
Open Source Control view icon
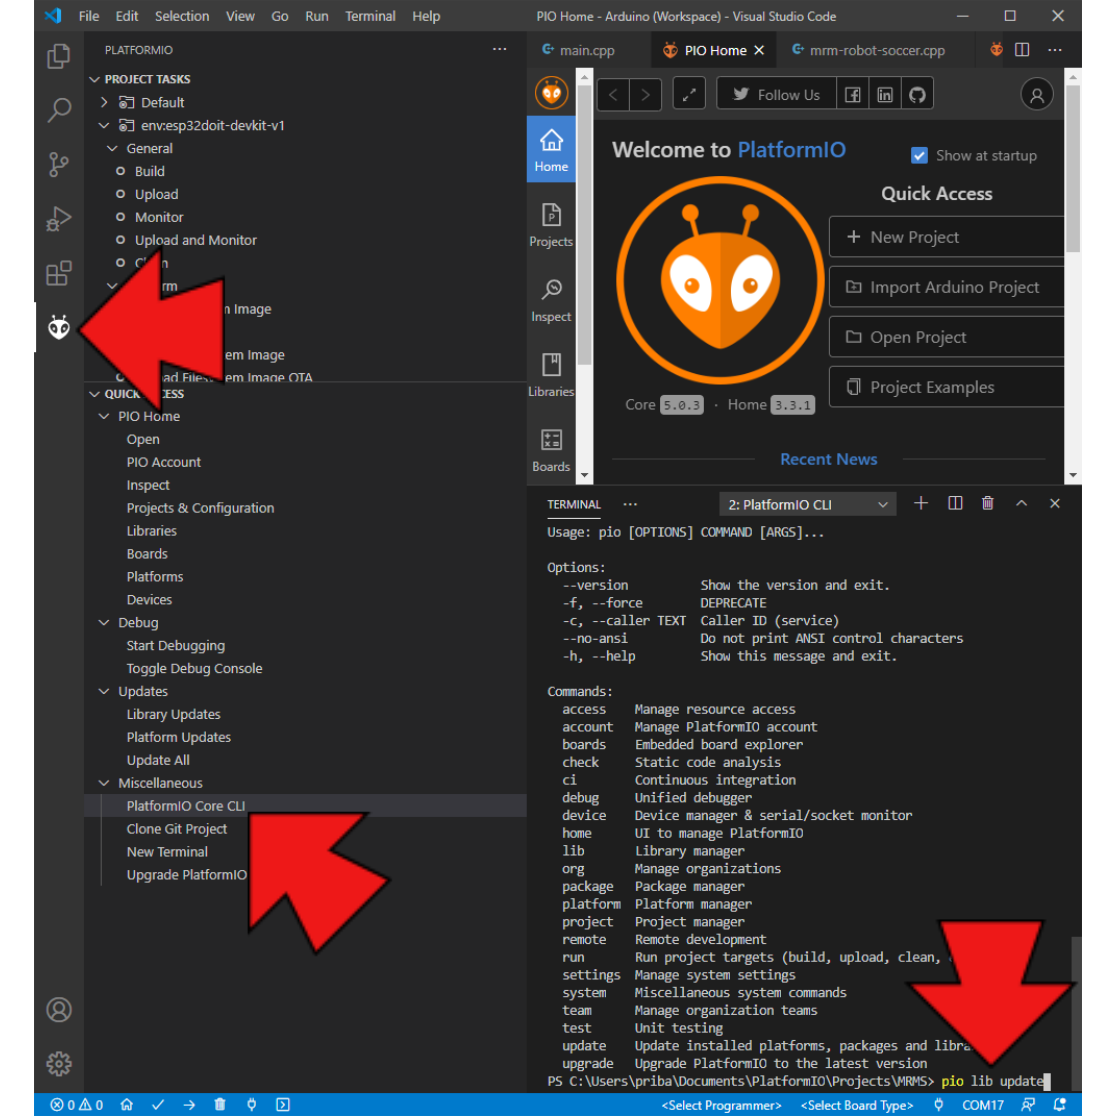click(59, 164)
